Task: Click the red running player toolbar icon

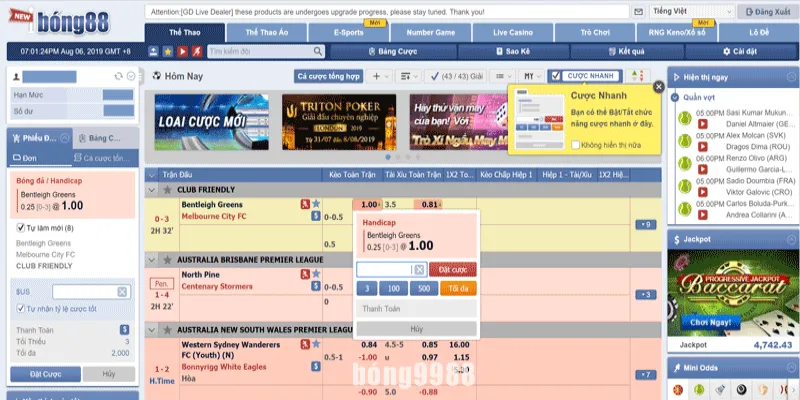Action: click(197, 52)
